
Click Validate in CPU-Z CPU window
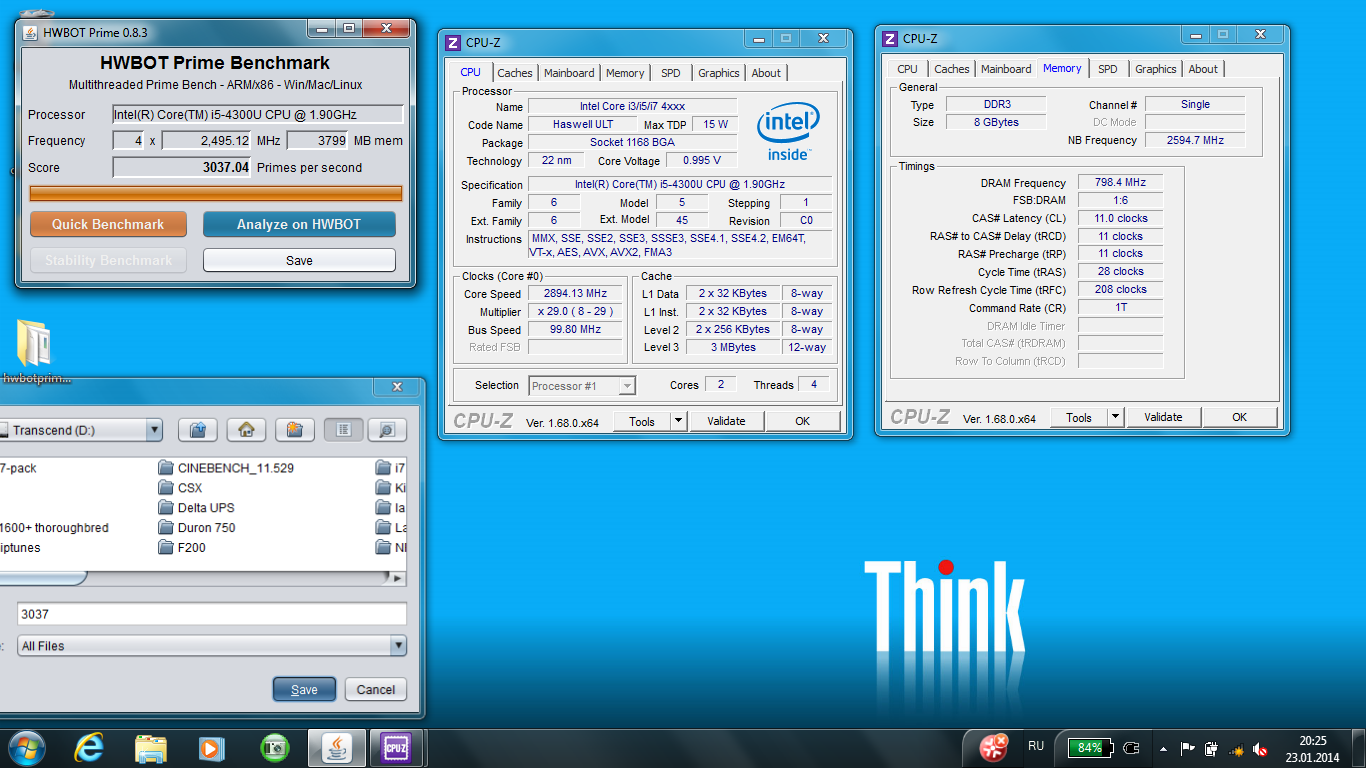[x=726, y=421]
